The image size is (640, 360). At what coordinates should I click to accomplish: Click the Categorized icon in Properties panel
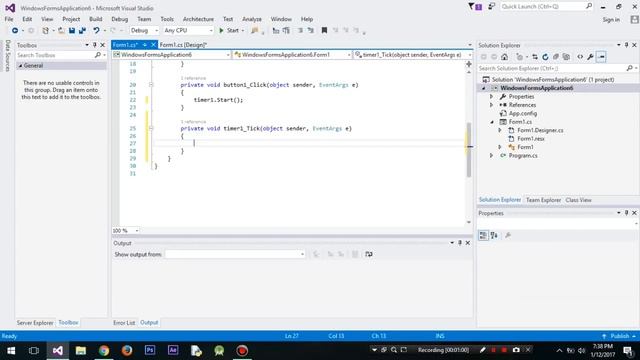tap(483, 236)
